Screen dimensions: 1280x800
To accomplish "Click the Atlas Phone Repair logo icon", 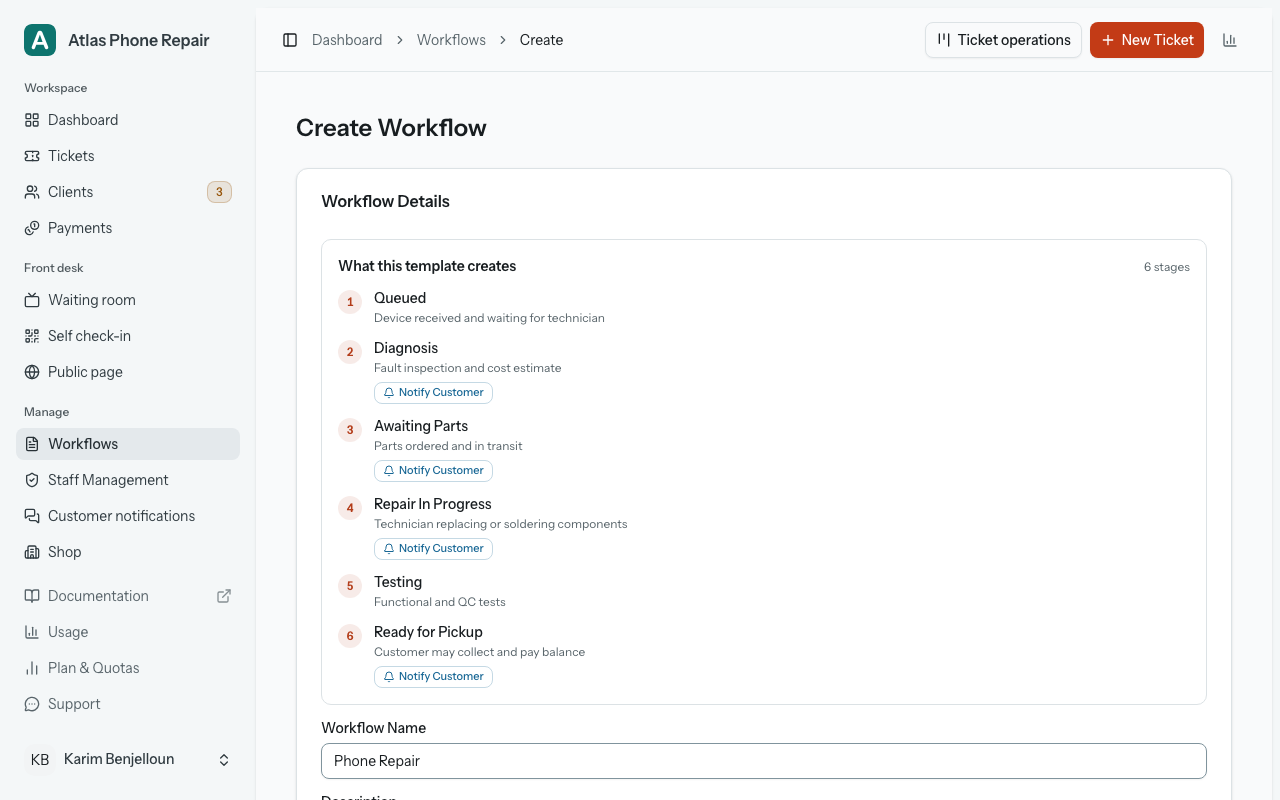I will coord(40,40).
